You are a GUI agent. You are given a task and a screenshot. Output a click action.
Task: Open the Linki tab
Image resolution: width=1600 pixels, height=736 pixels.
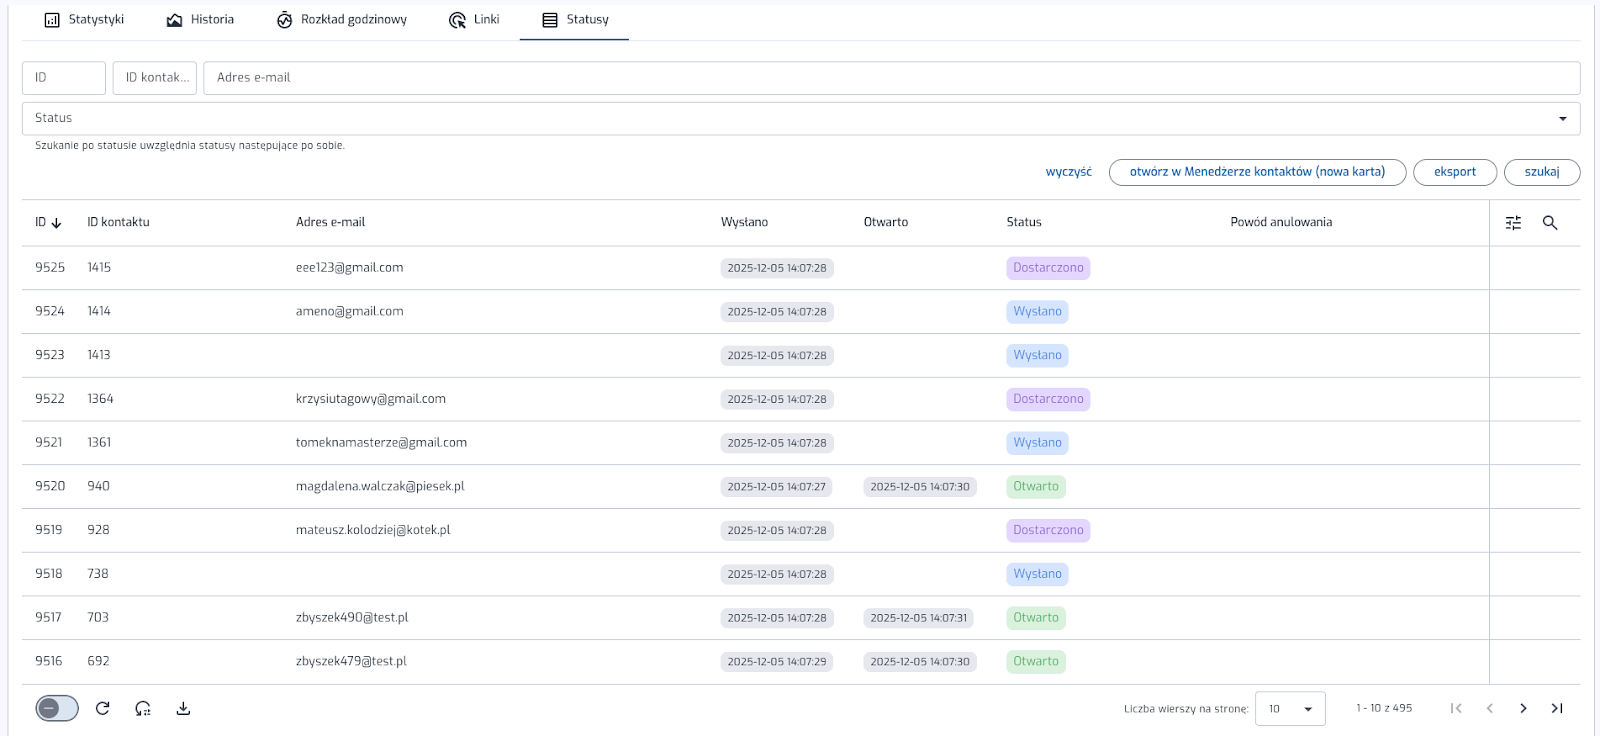[x=474, y=20]
